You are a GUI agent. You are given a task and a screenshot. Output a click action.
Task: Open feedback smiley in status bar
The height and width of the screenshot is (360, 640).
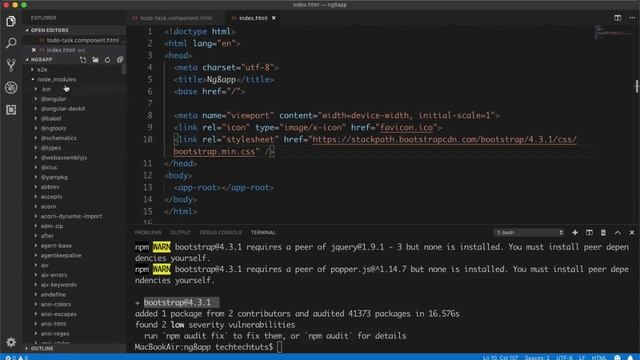point(618,358)
